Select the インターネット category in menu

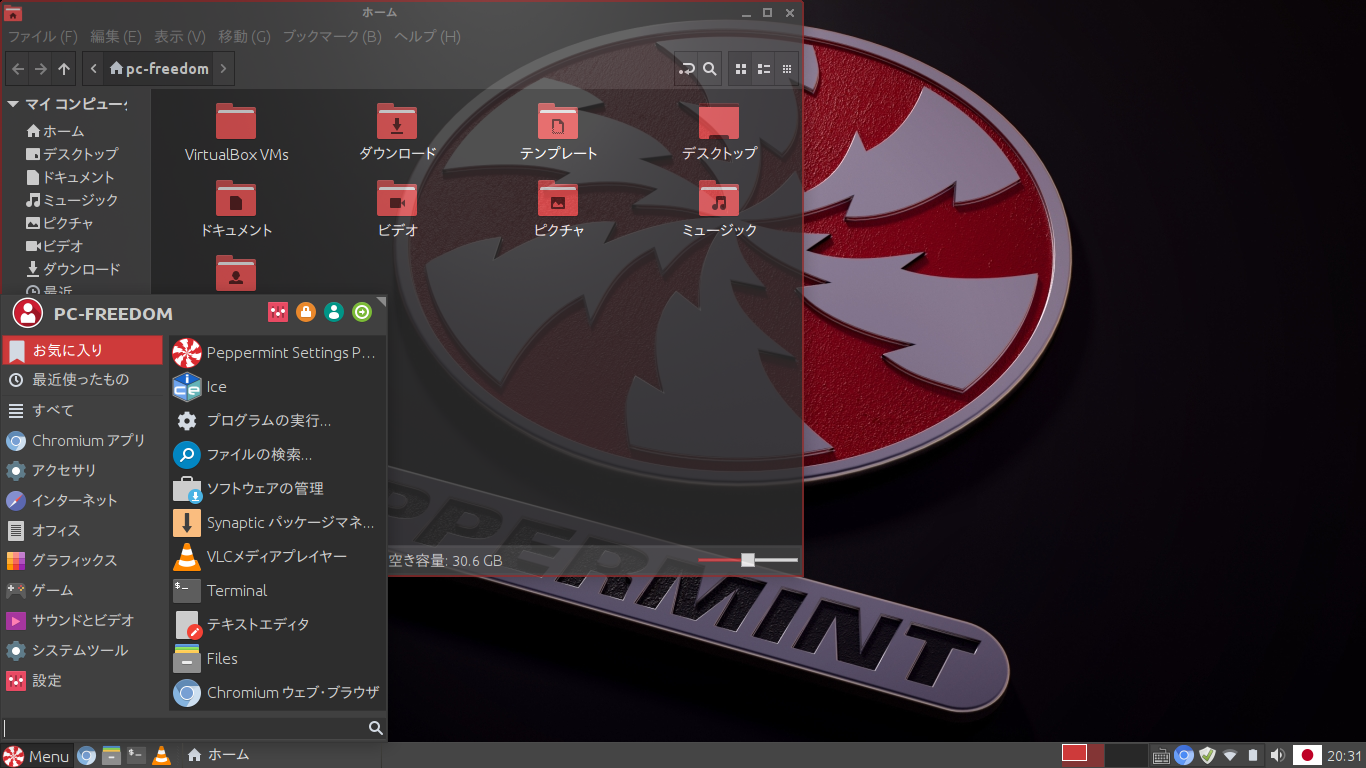(75, 501)
